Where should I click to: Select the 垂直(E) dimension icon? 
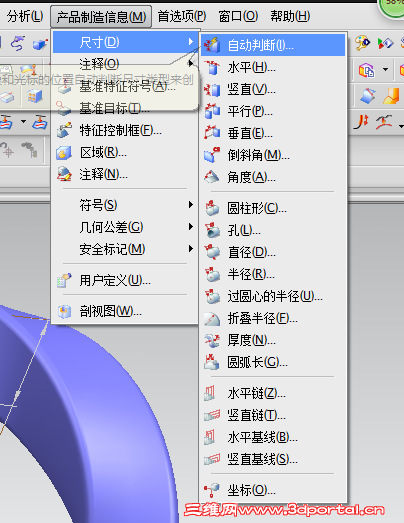pyautogui.click(x=212, y=133)
